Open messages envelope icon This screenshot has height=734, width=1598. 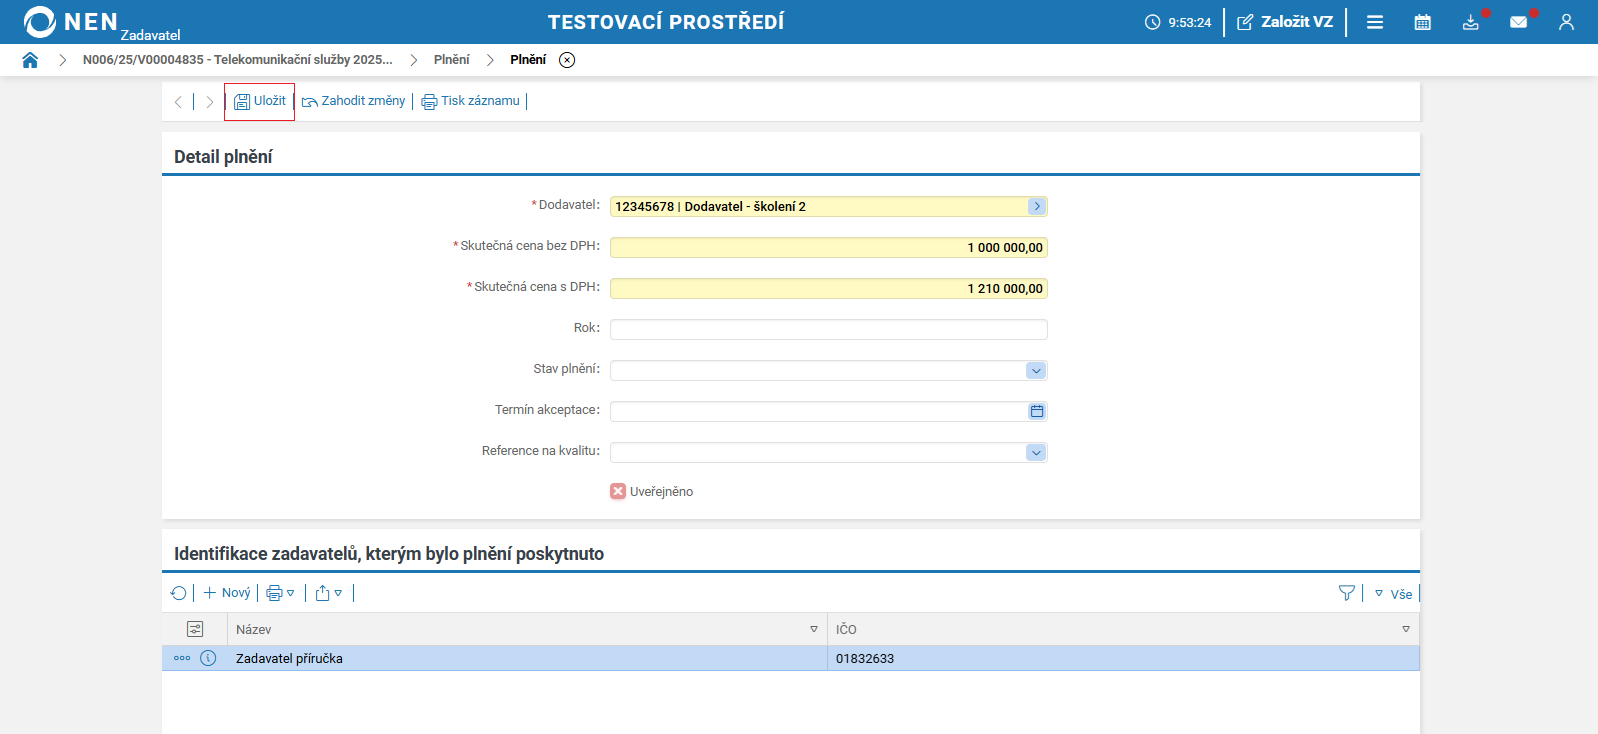(1518, 22)
